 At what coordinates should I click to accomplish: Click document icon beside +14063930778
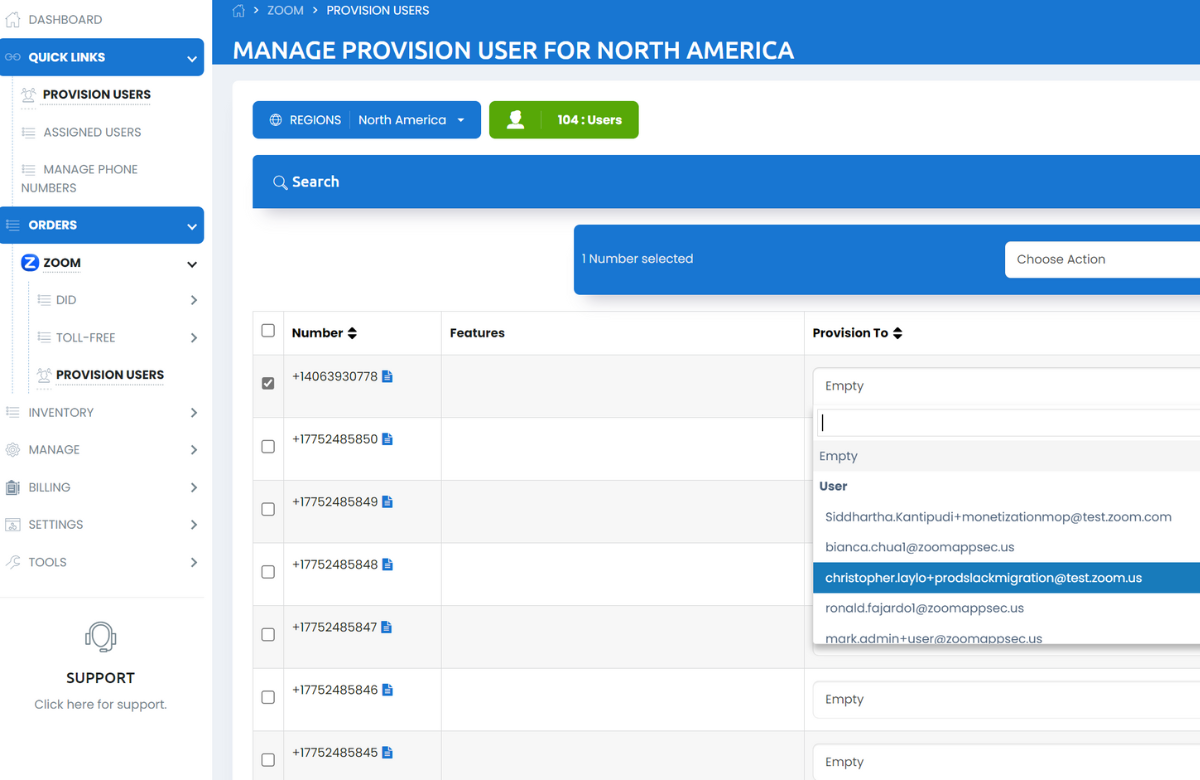point(387,377)
